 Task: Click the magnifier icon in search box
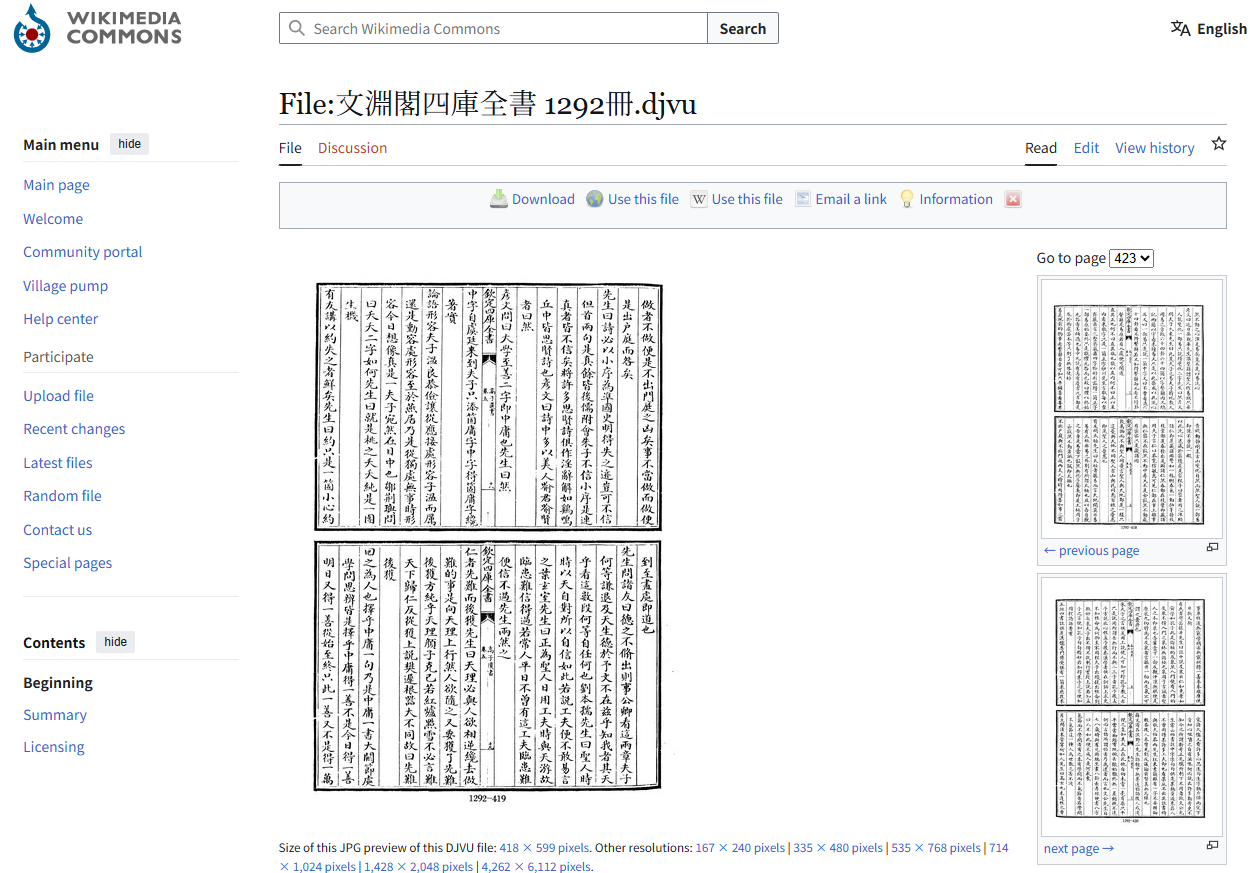296,28
